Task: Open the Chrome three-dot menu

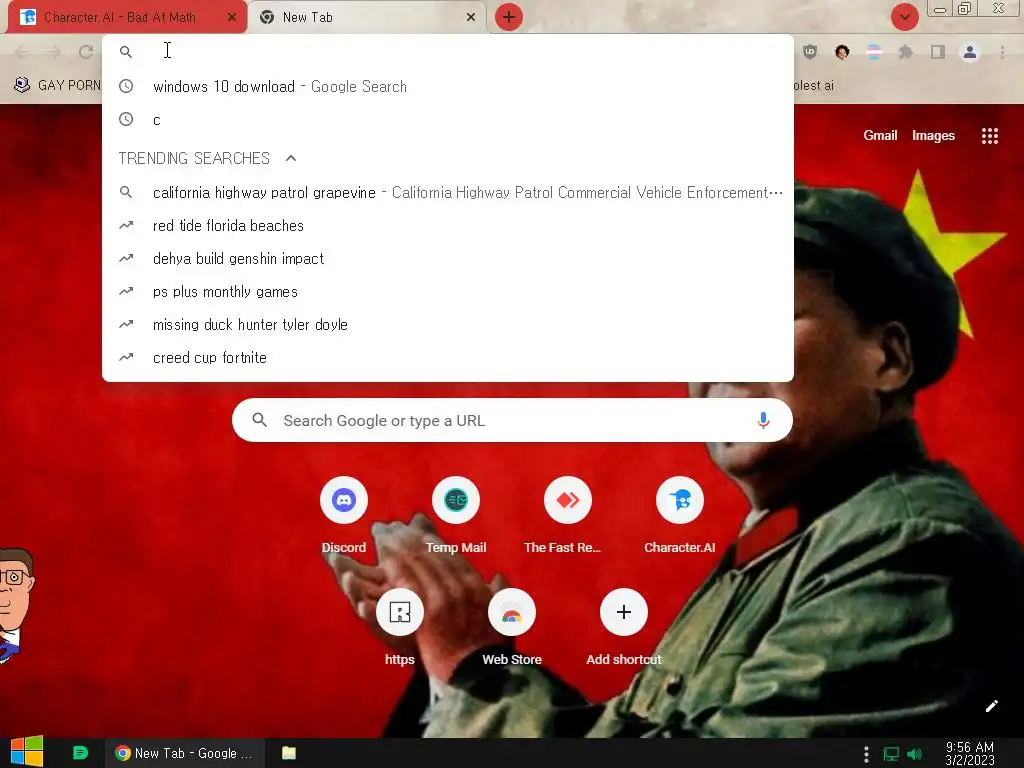Action: (1002, 52)
